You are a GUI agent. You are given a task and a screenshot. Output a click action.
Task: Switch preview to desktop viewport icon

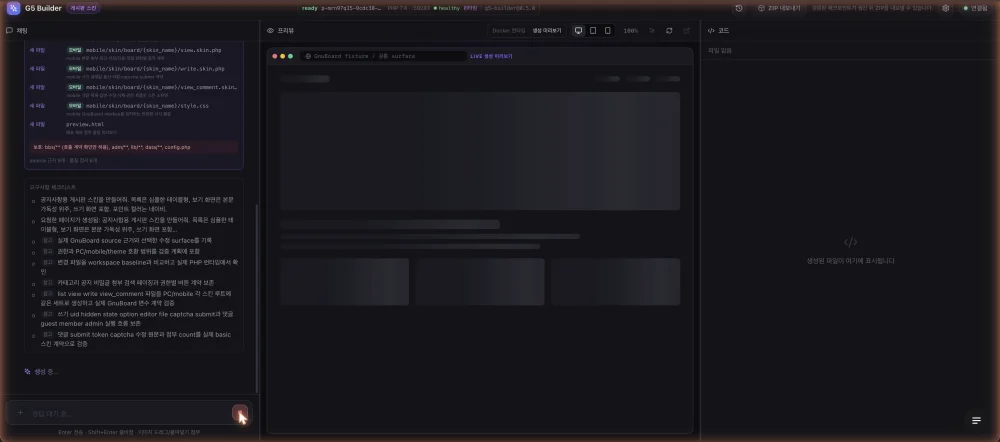[x=578, y=31]
